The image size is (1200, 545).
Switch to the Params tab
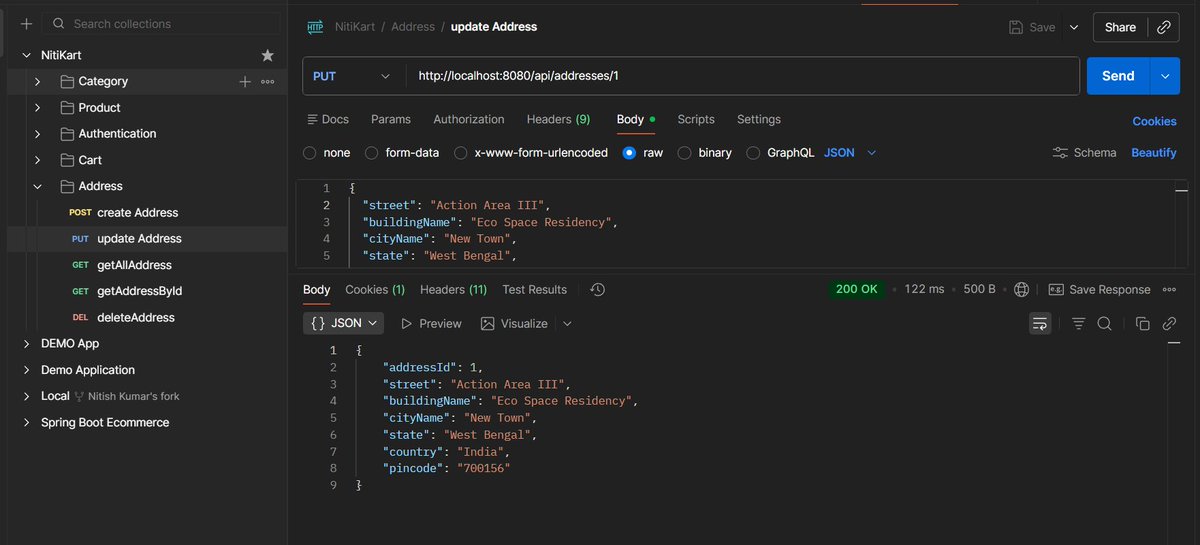391,119
